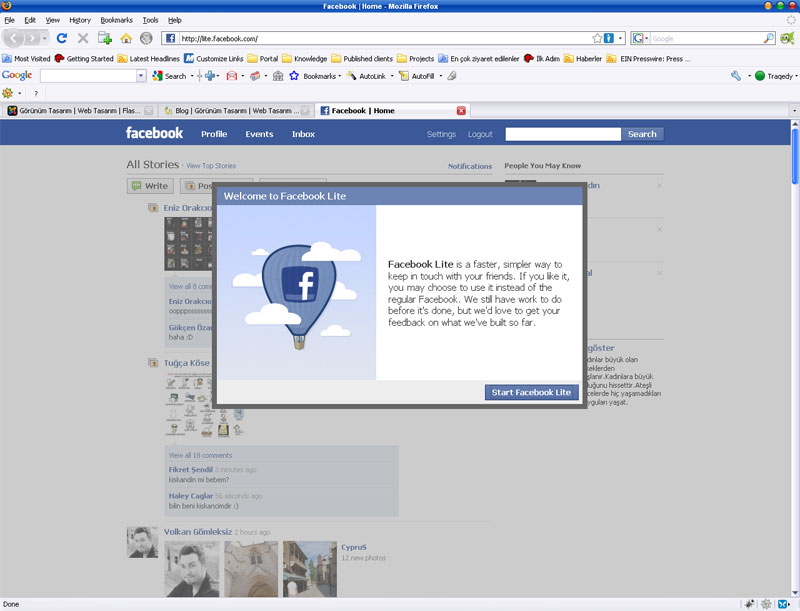Click the Facebook Settings link
Image resolution: width=800 pixels, height=611 pixels.
[441, 134]
